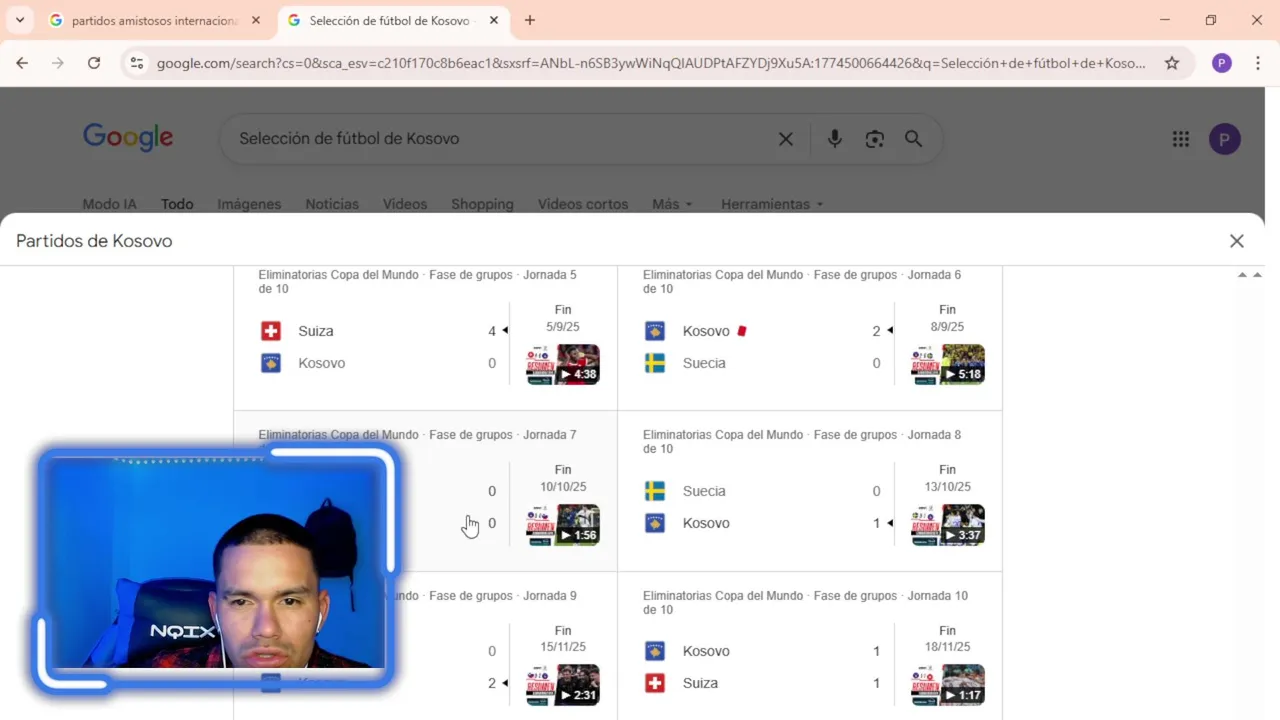
Task: Open Chrome profile P avatar
Action: pos(1222,63)
